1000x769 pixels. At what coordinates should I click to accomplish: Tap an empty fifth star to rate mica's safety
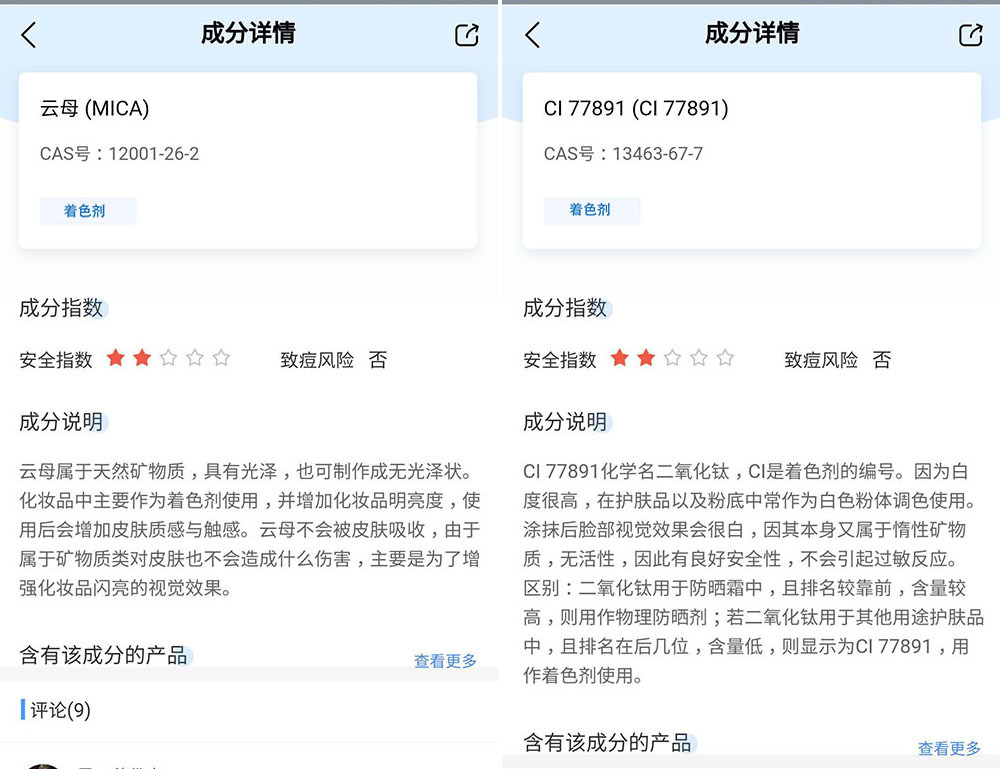point(222,356)
